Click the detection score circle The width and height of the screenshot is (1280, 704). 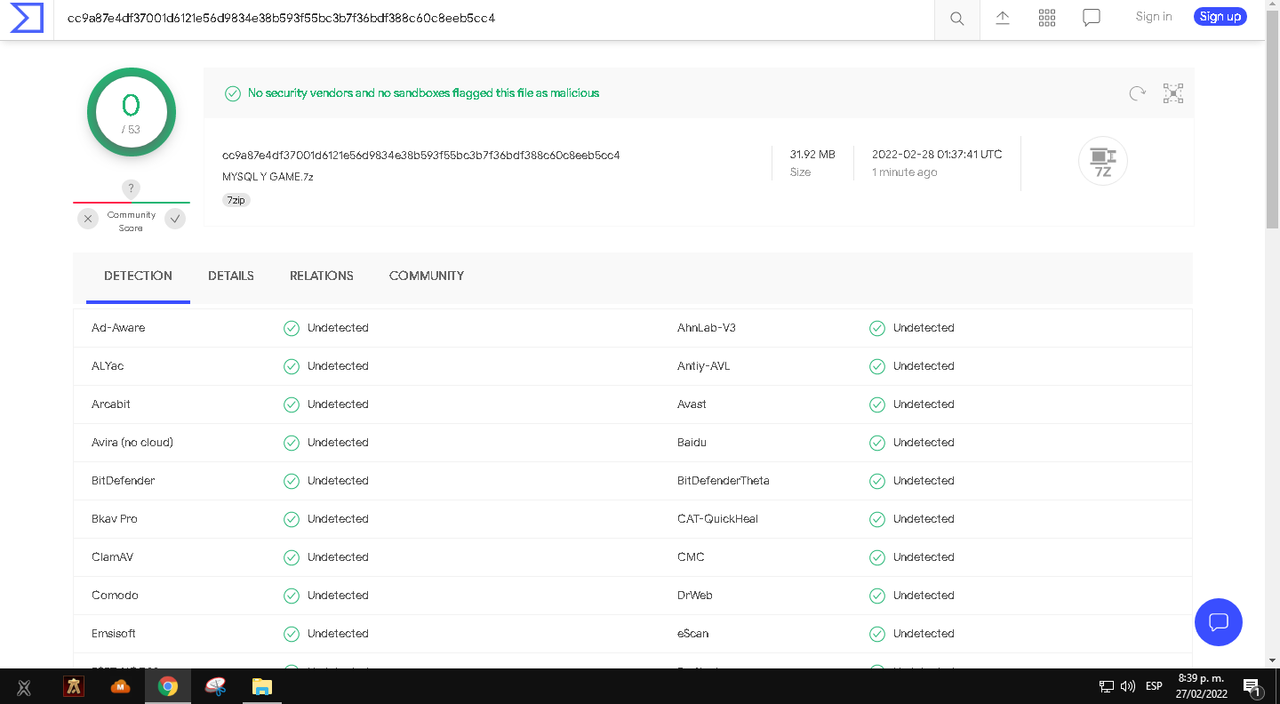pos(131,112)
